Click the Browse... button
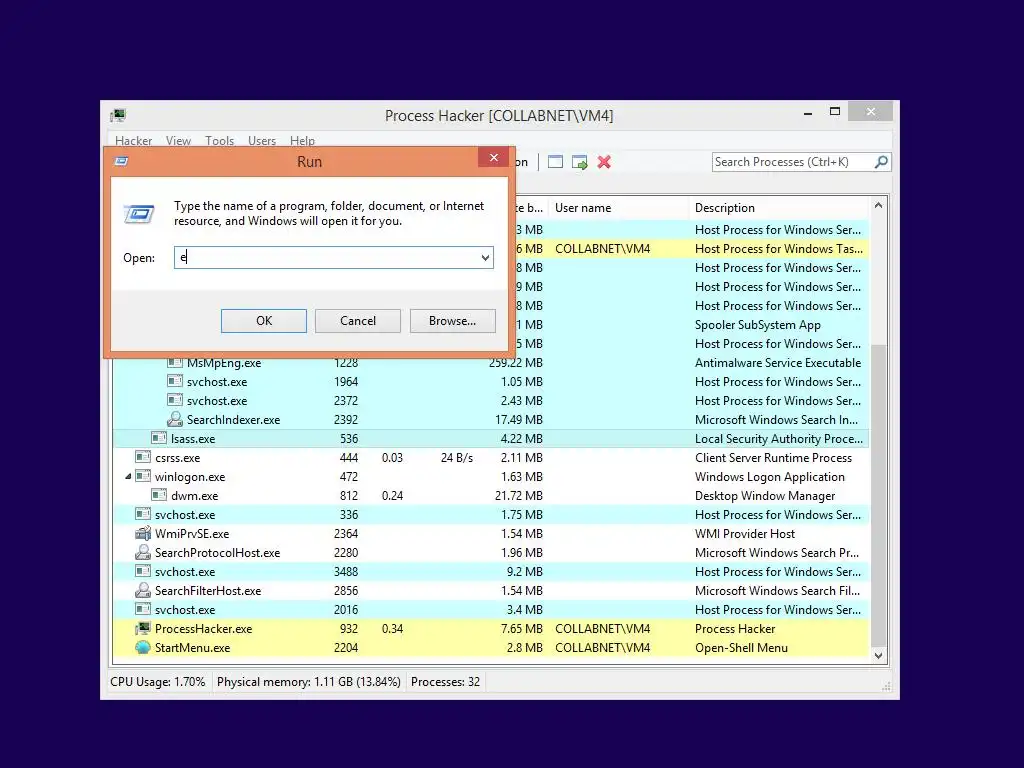The height and width of the screenshot is (768, 1024). point(453,321)
